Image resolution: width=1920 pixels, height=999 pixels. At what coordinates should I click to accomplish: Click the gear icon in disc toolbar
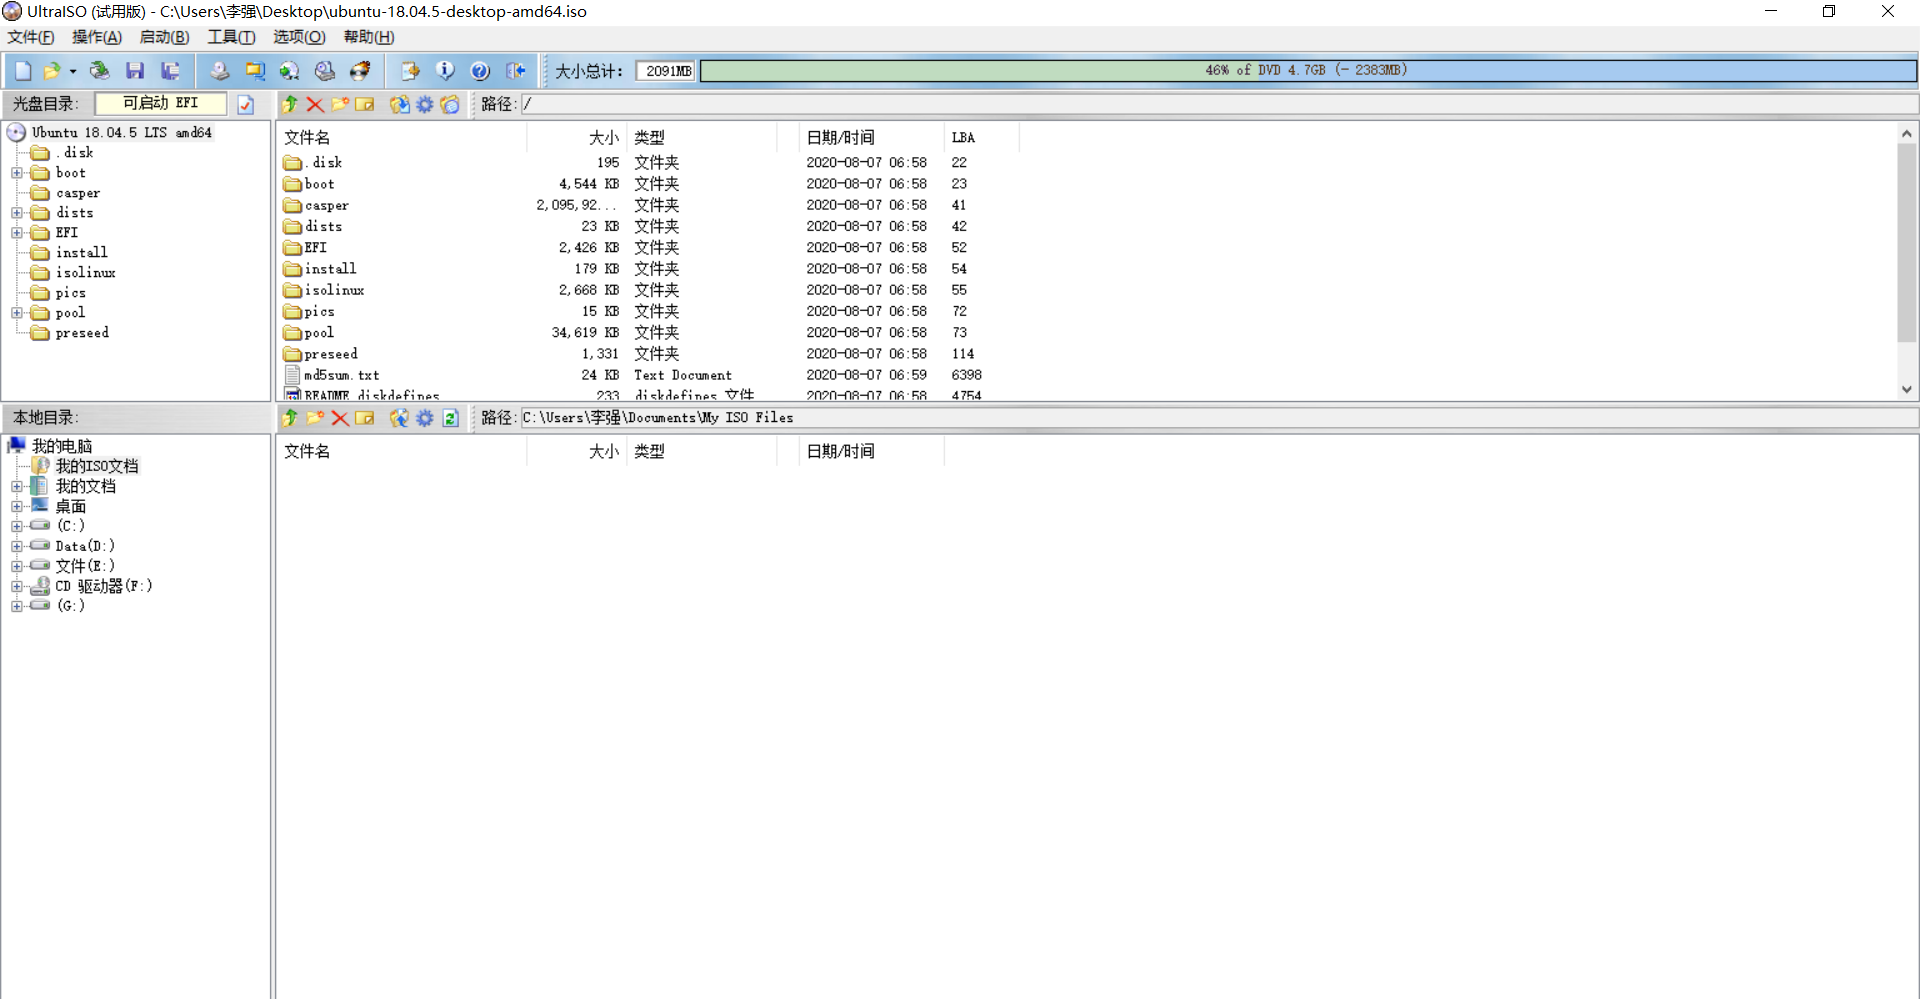pyautogui.click(x=425, y=104)
